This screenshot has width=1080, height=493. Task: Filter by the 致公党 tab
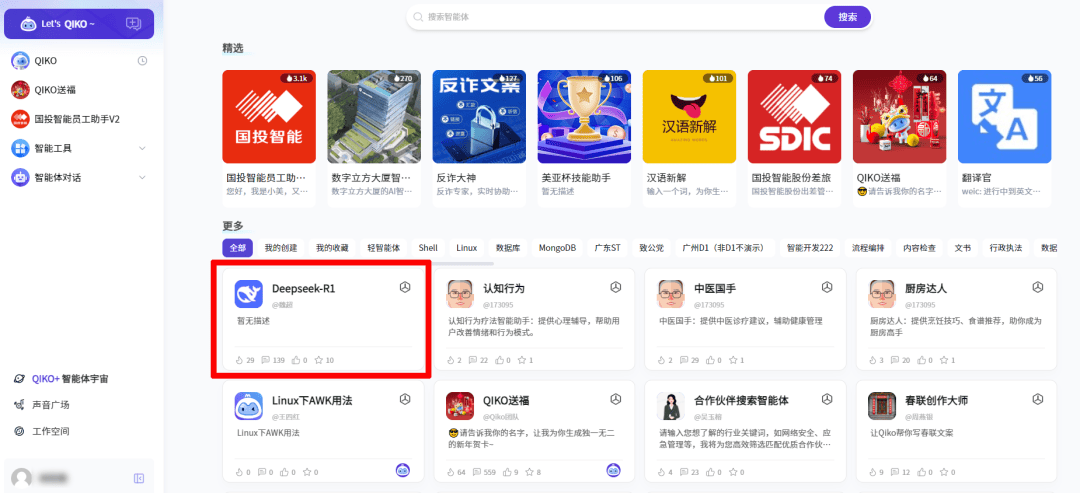click(652, 248)
